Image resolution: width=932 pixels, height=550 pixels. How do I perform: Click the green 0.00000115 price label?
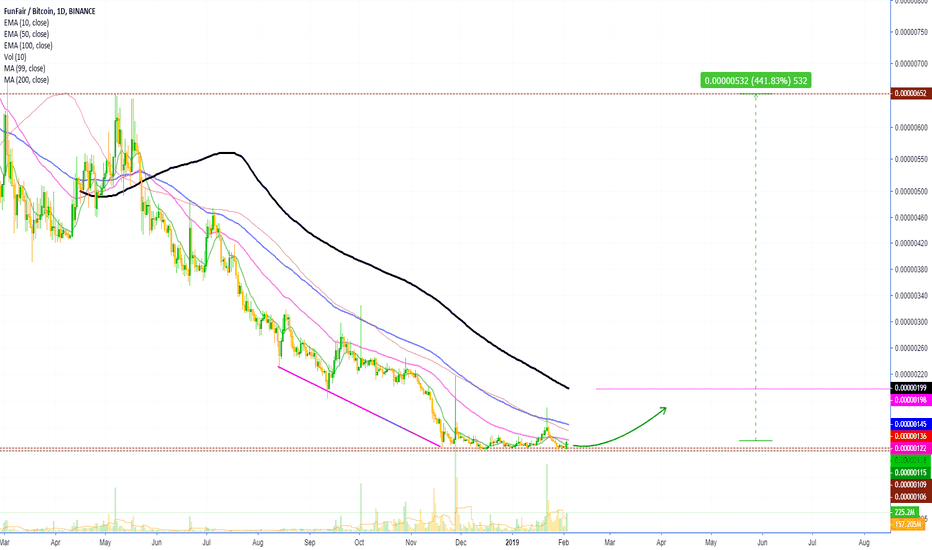pos(909,473)
